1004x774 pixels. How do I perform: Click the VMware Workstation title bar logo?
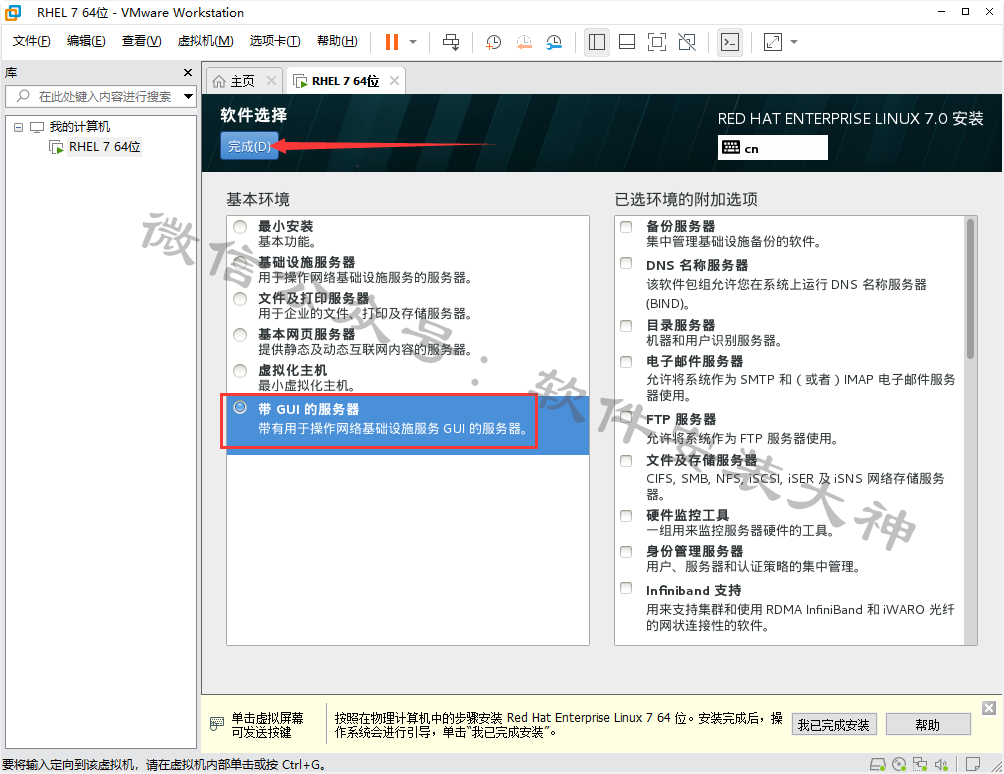click(x=13, y=12)
